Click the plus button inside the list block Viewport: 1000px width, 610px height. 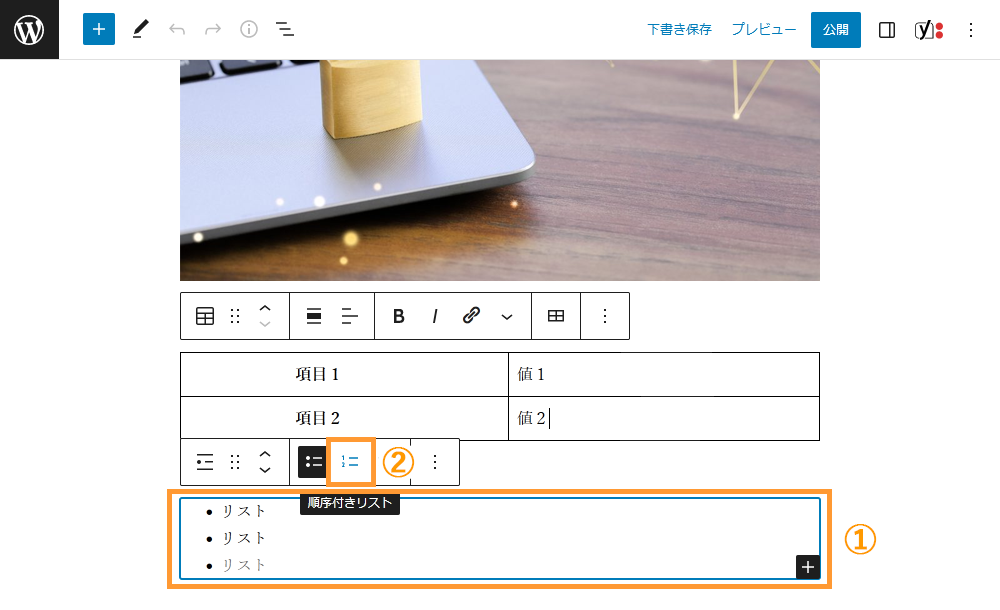pos(807,566)
